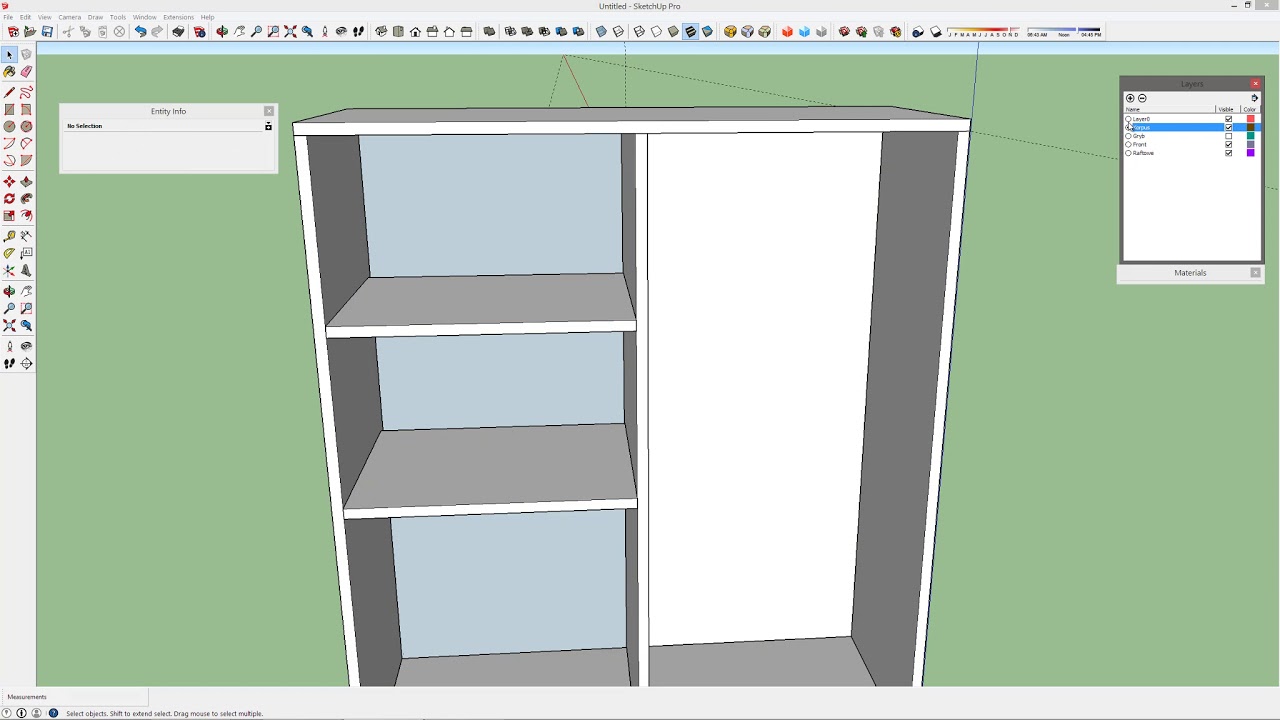Enable visibility checkbox for Gryb layer
1280x720 pixels.
(x=1229, y=136)
